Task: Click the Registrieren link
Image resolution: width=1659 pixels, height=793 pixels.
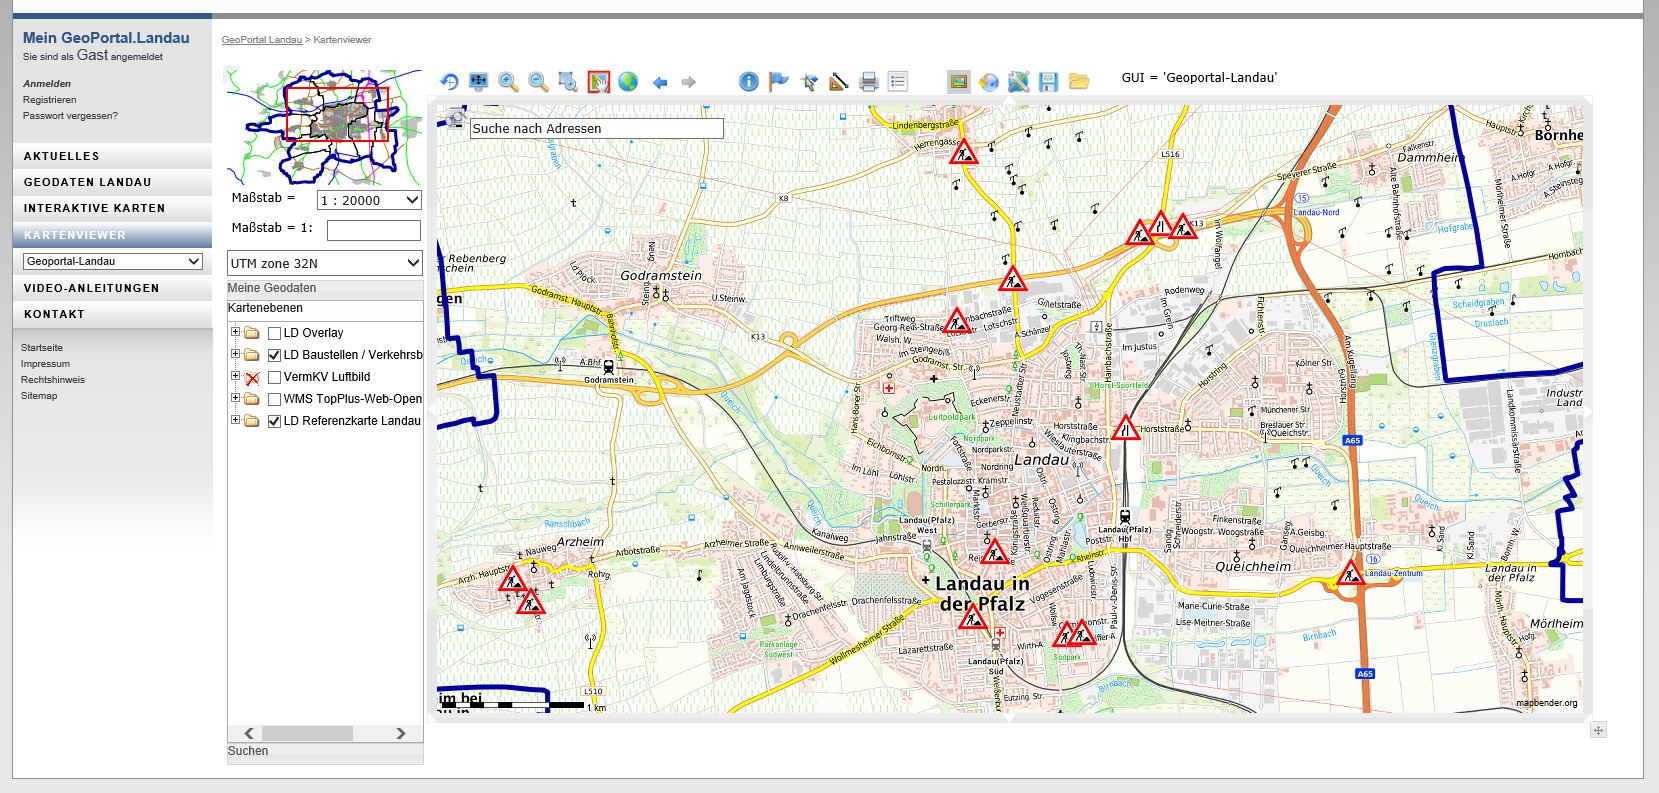Action: (49, 100)
